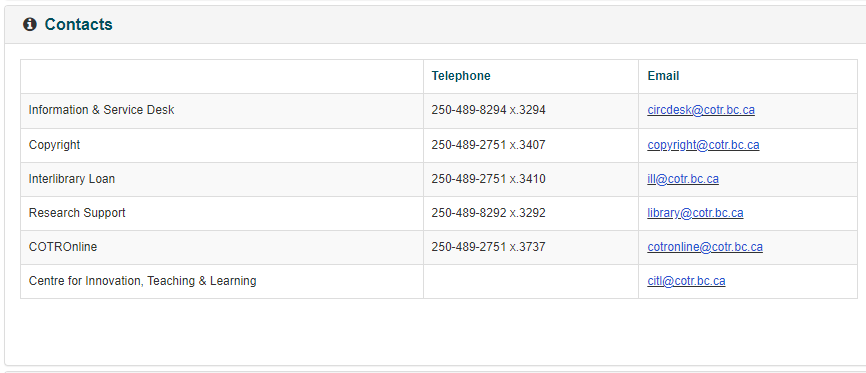866x373 pixels.
Task: Select the Information & Service Desk row label
Action: click(101, 110)
